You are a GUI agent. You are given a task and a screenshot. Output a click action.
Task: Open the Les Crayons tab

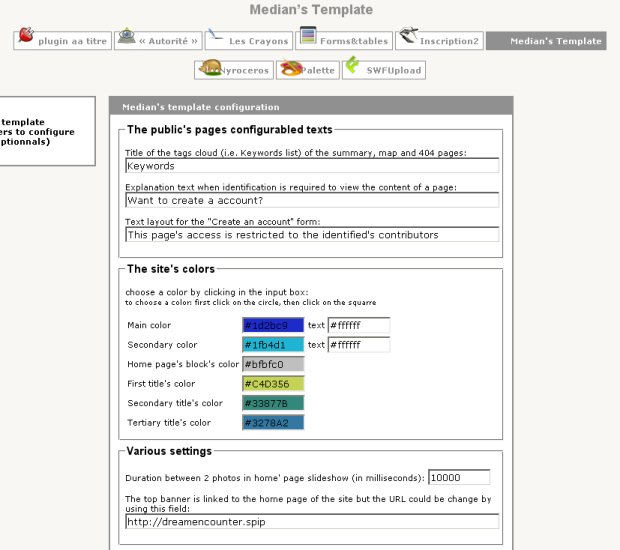(249, 41)
